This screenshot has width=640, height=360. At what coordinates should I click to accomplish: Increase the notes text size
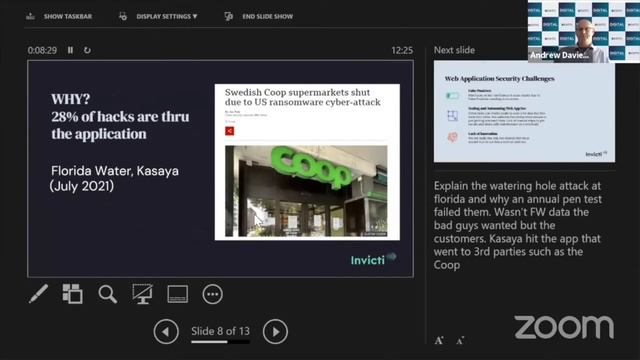(x=439, y=340)
